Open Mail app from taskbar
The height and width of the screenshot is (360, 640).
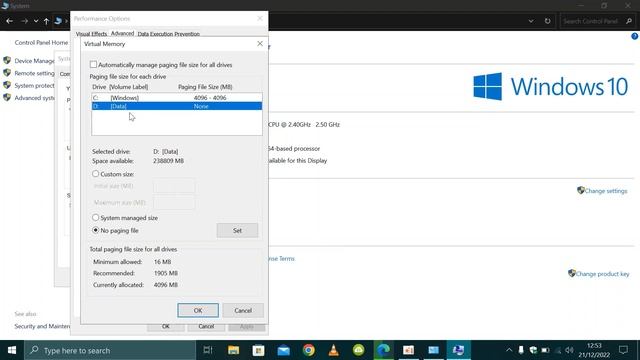tap(284, 350)
